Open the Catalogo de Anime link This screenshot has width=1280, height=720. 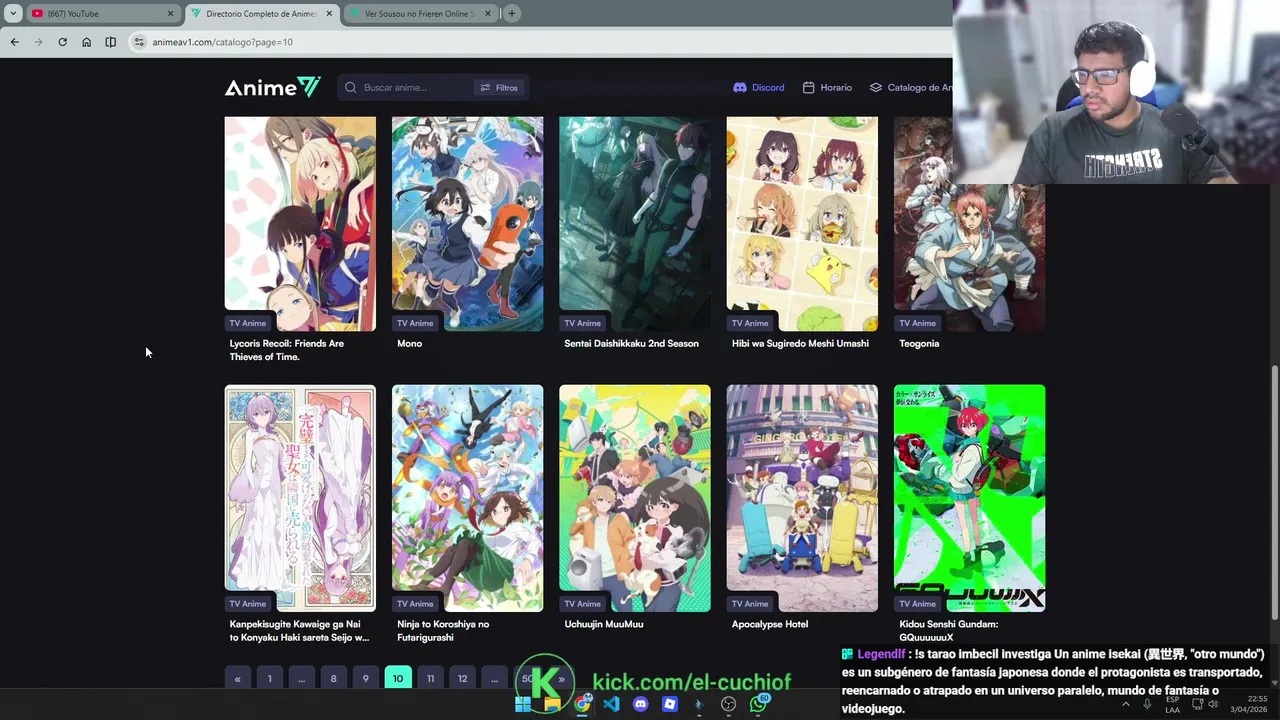pyautogui.click(x=910, y=88)
